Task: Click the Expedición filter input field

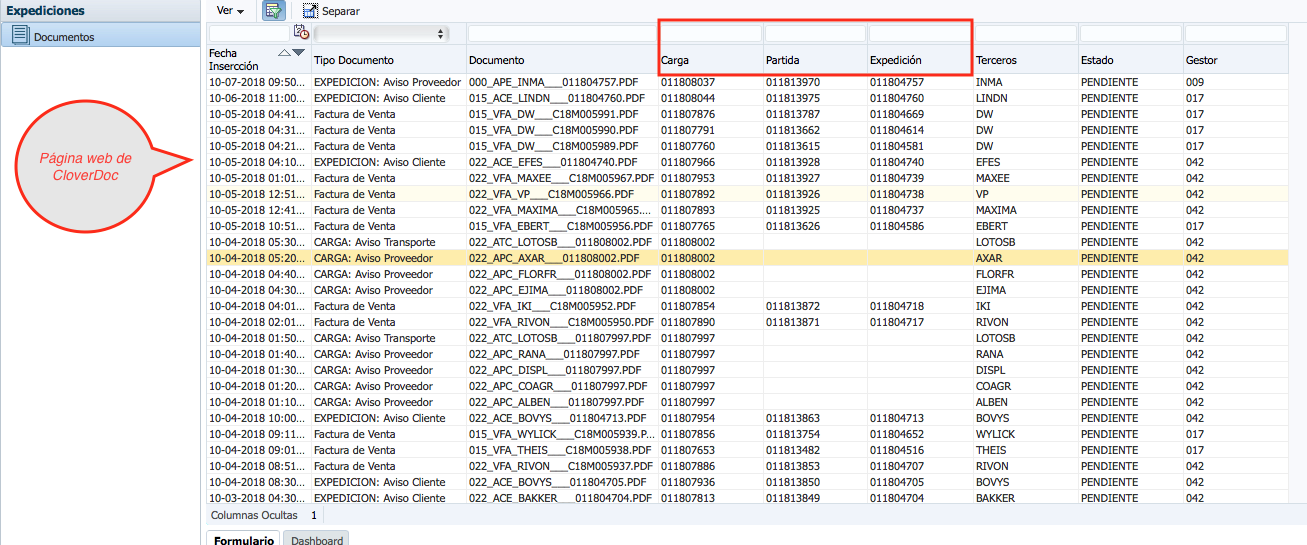Action: [x=918, y=33]
